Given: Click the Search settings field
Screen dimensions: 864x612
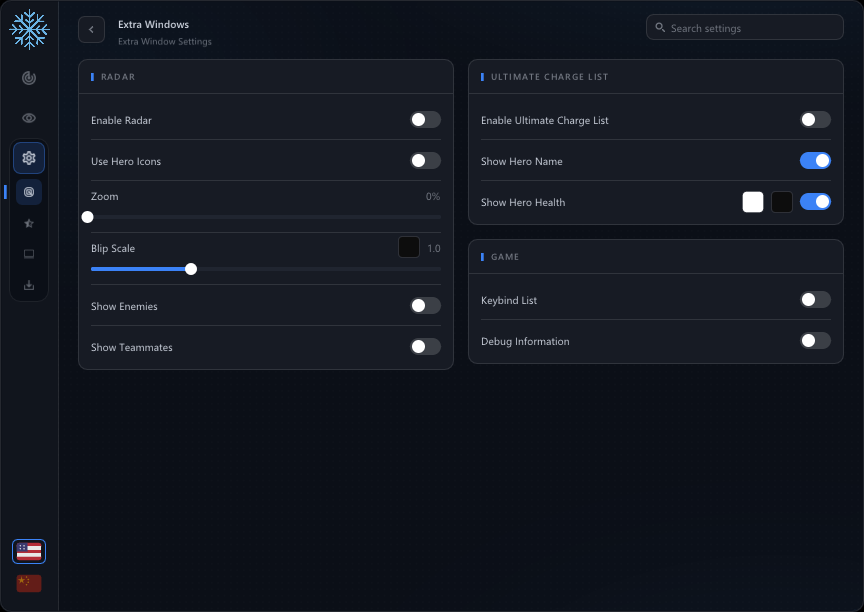Looking at the screenshot, I should coord(744,28).
